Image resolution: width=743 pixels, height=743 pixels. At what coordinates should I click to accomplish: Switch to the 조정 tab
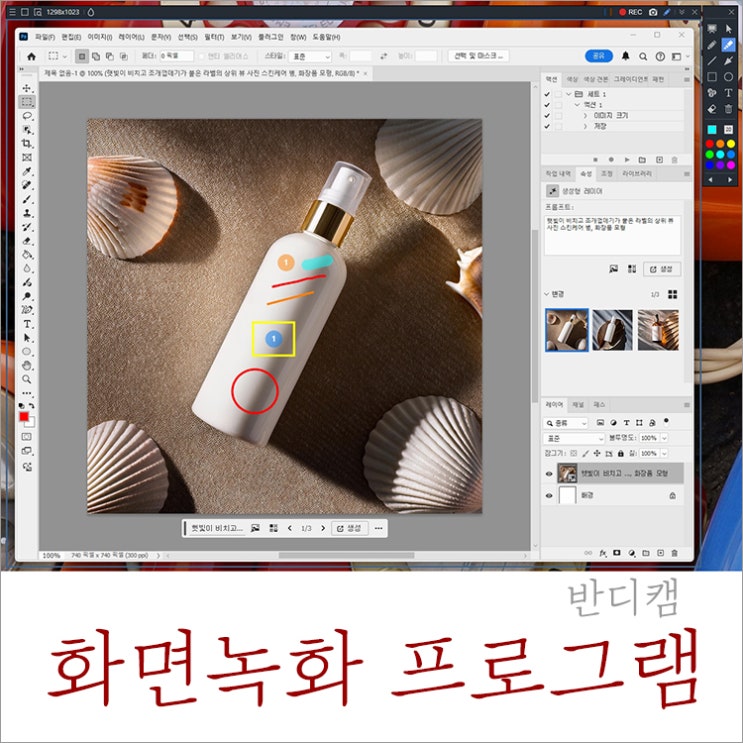pos(607,174)
